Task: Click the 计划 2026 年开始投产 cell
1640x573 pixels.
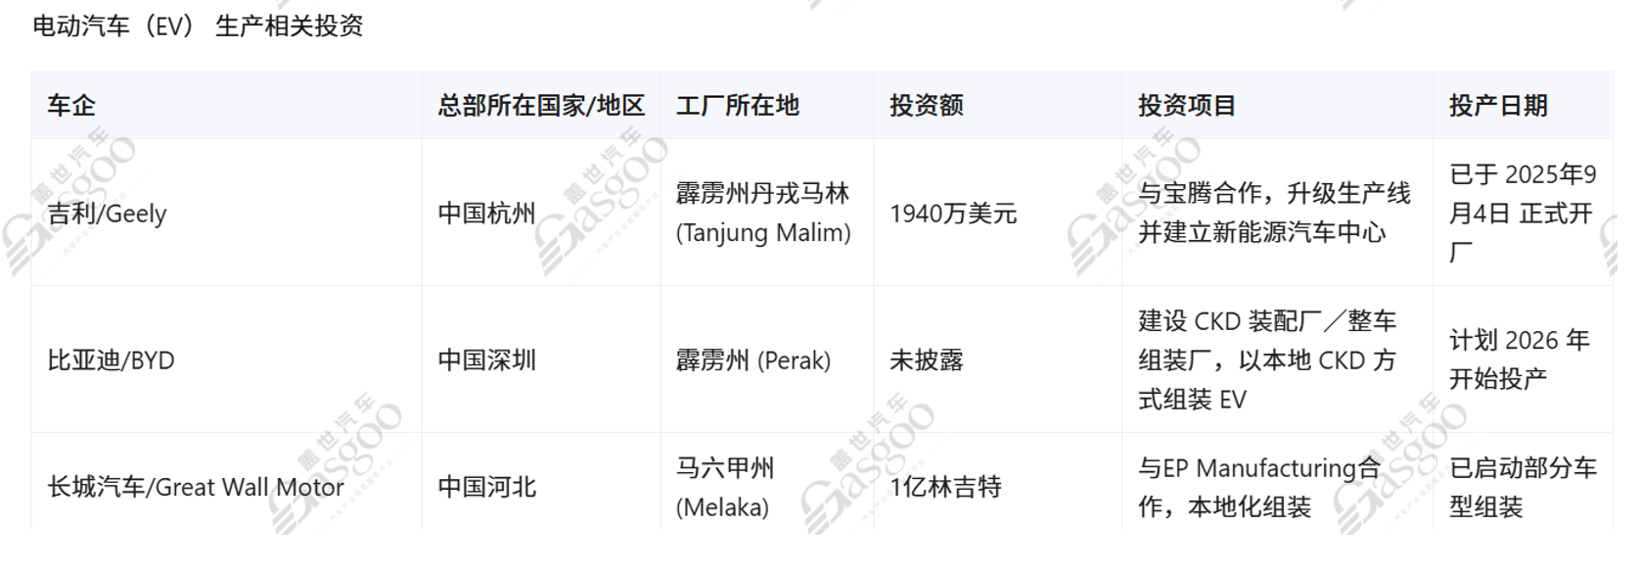Action: click(x=1519, y=359)
